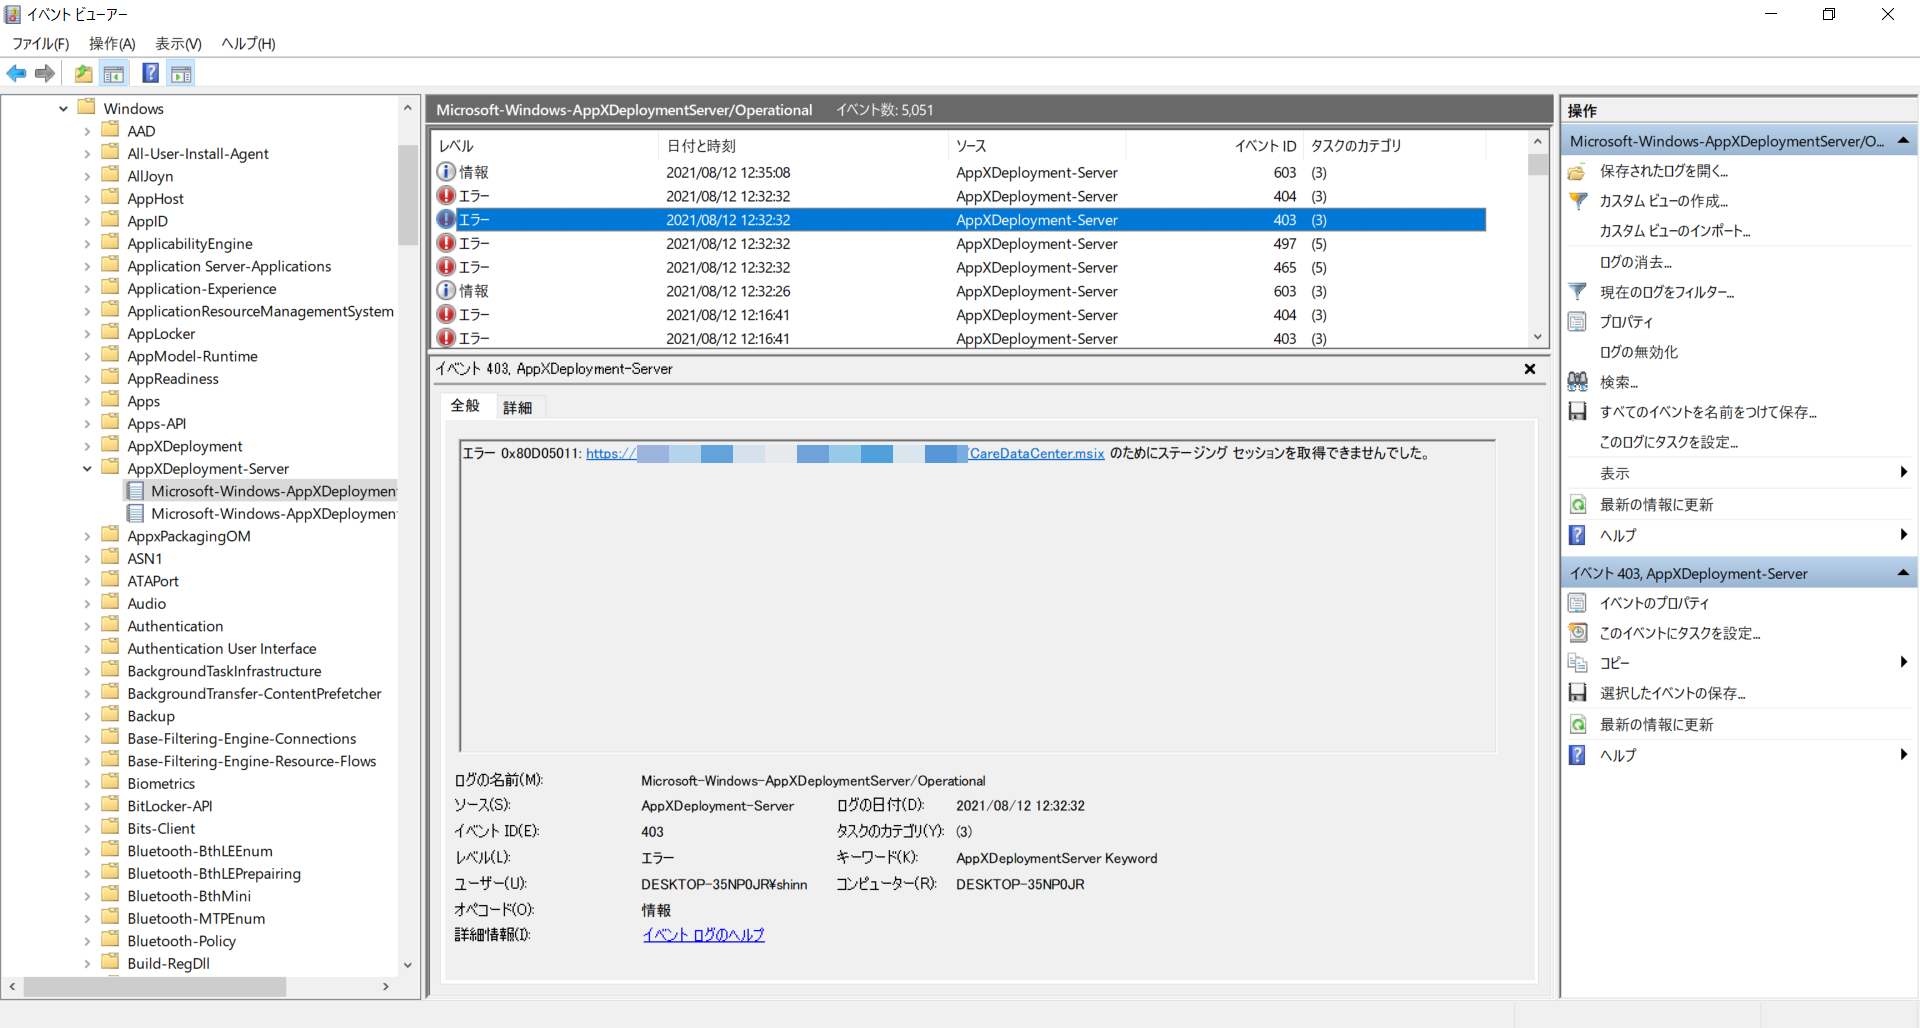Open the イベント ログのヘルプ link
The width and height of the screenshot is (1920, 1028).
pyautogui.click(x=702, y=934)
